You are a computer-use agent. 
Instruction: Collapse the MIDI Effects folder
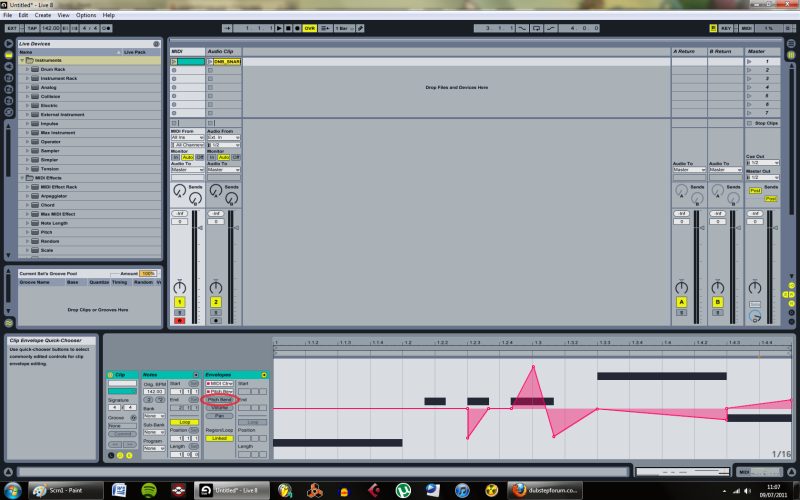22,178
